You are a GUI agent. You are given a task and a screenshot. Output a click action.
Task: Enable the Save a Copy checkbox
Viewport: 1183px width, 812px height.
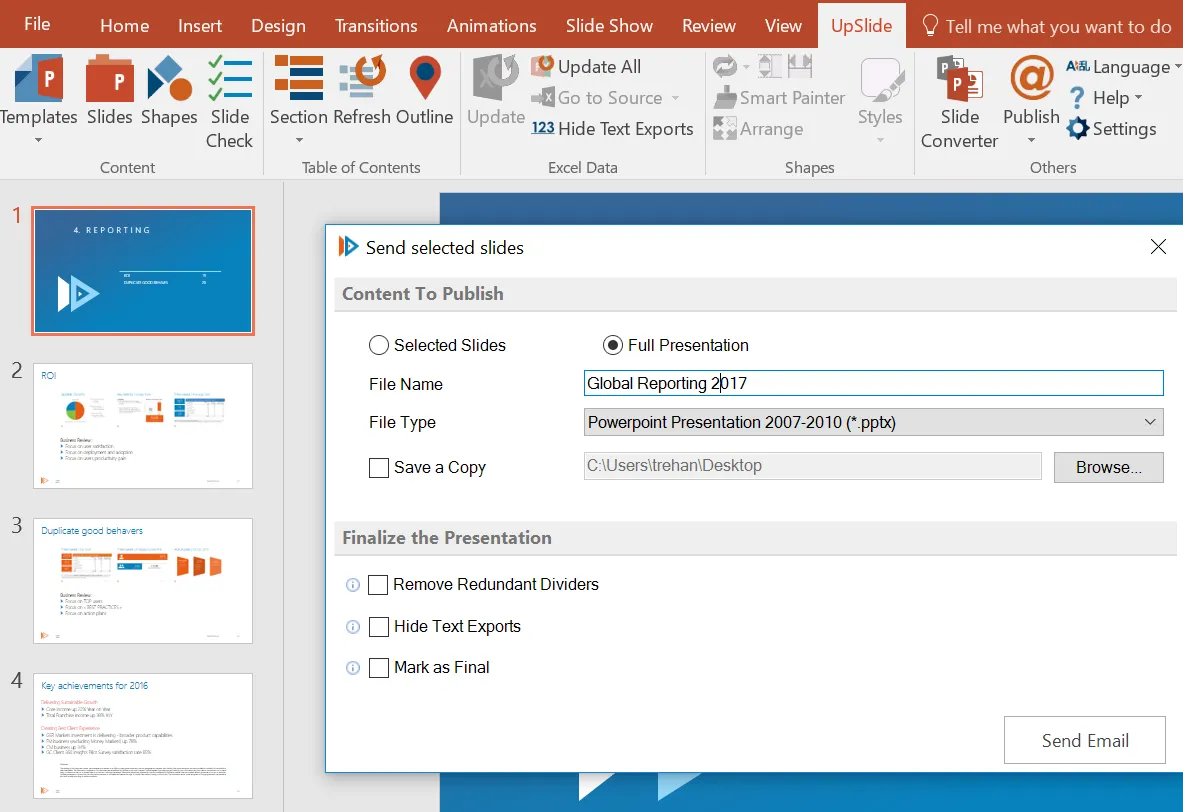coord(378,467)
